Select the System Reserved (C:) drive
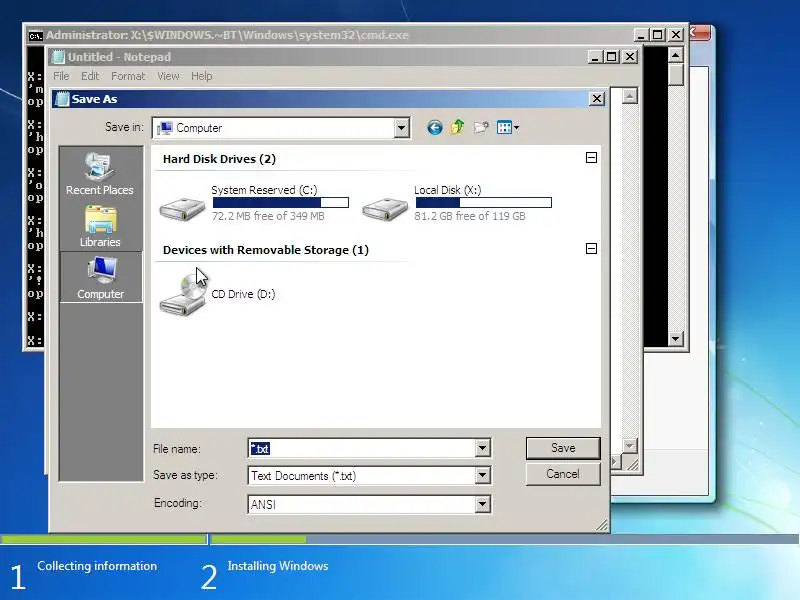Viewport: 800px width, 600px height. (254, 203)
